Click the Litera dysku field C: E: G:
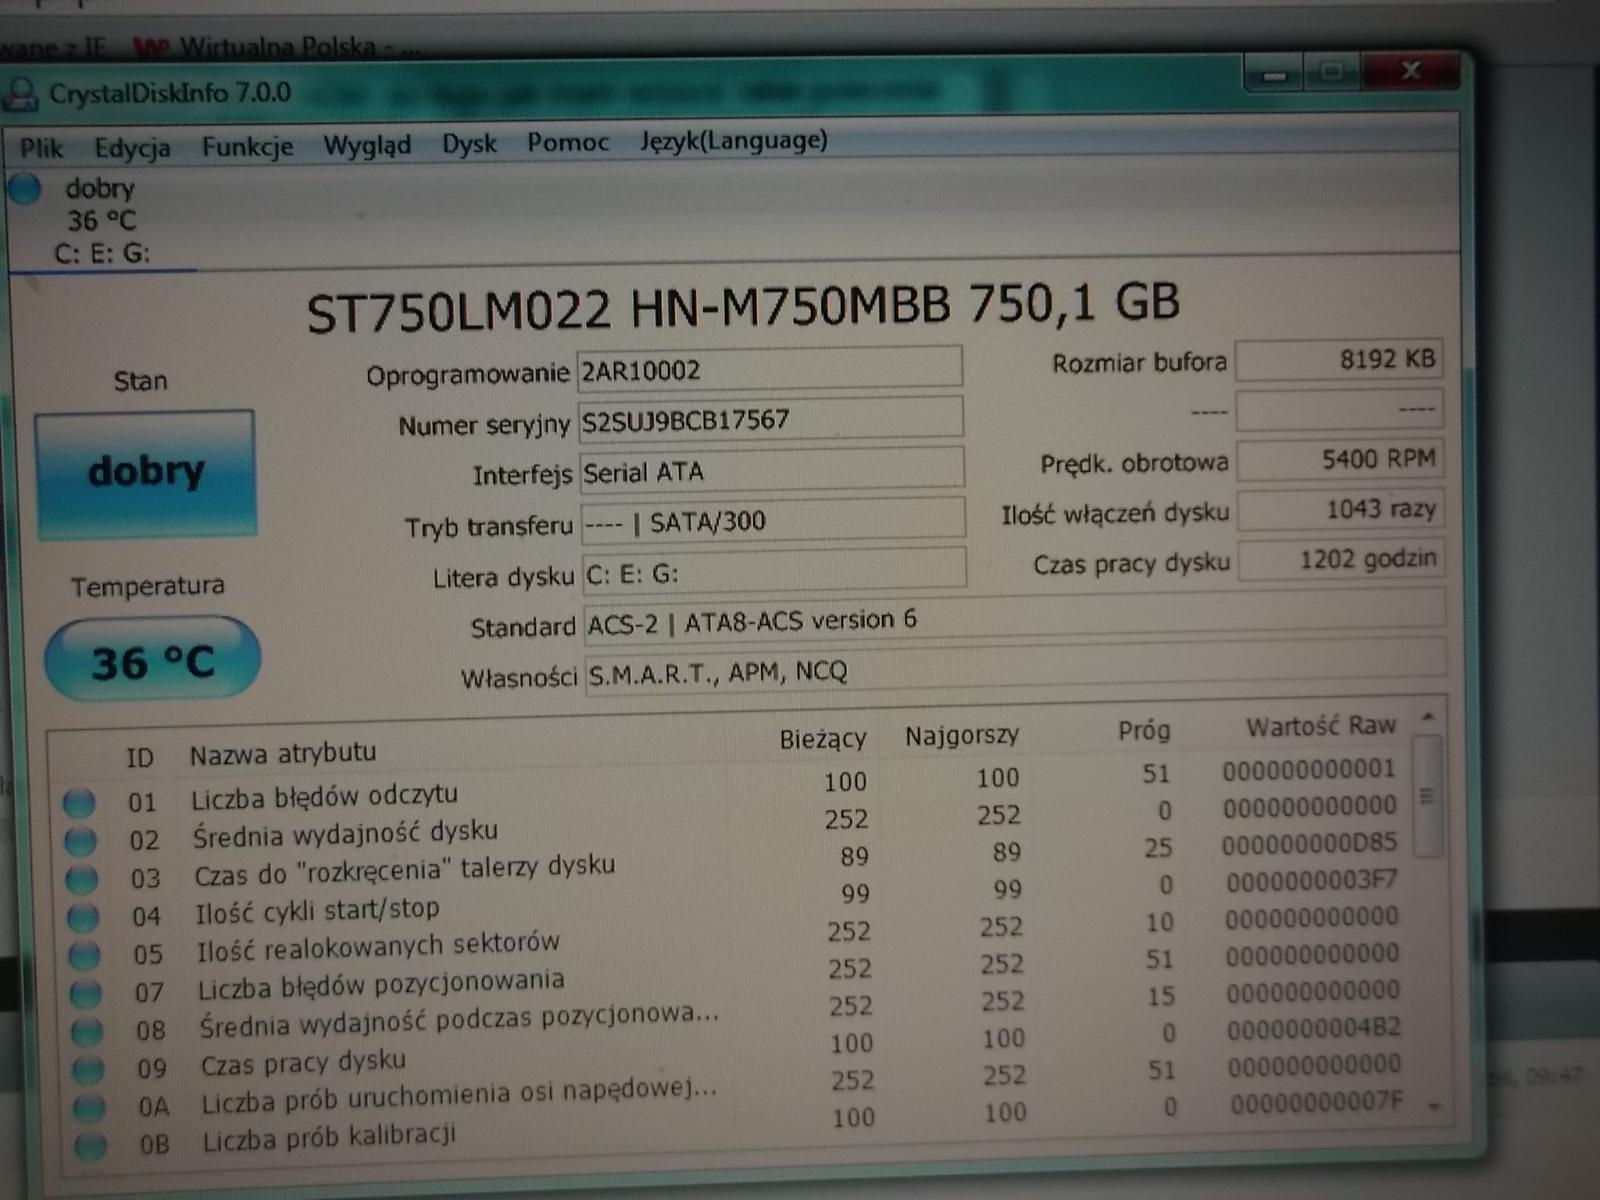 click(x=773, y=572)
